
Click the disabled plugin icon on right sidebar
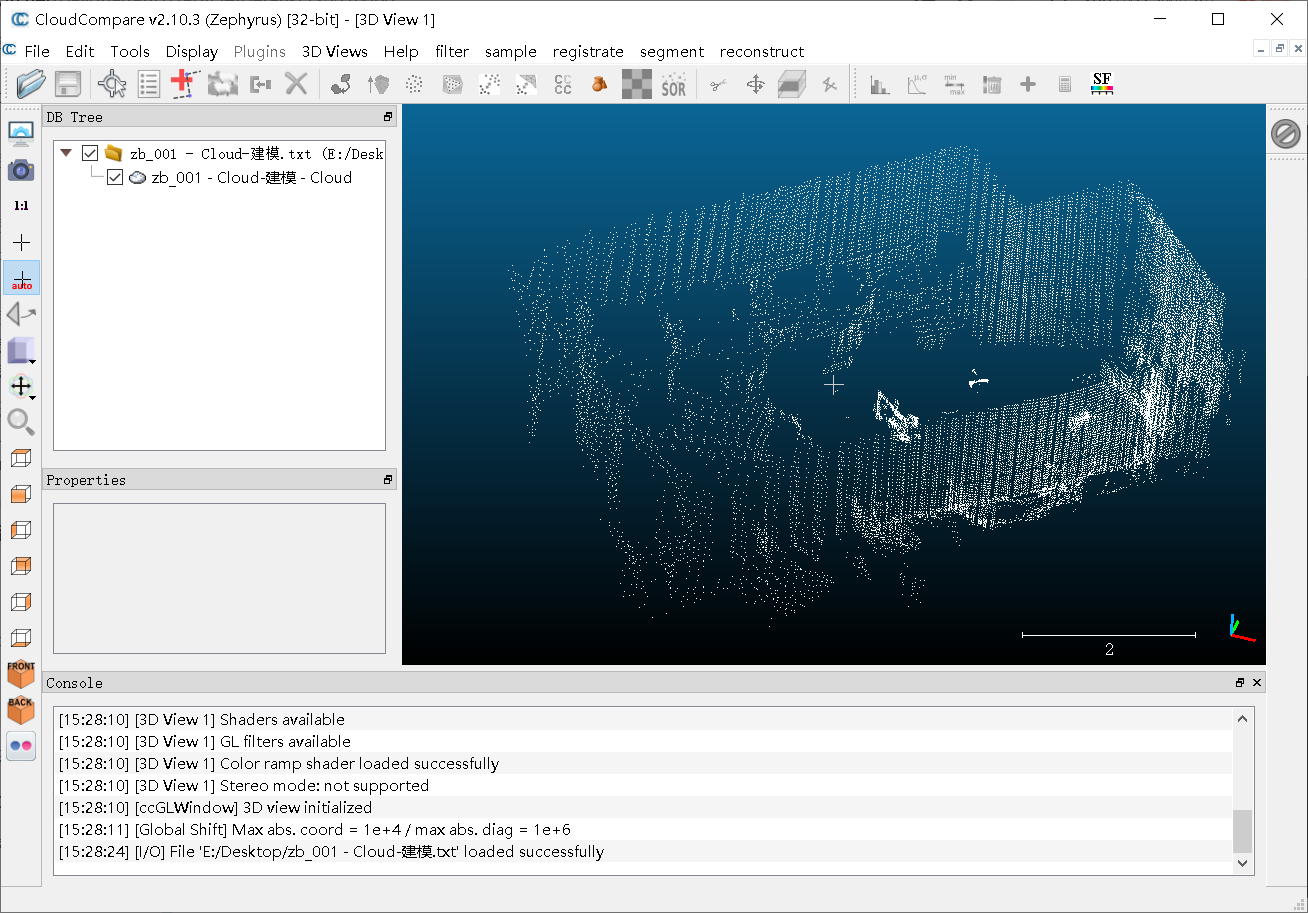[x=1285, y=134]
